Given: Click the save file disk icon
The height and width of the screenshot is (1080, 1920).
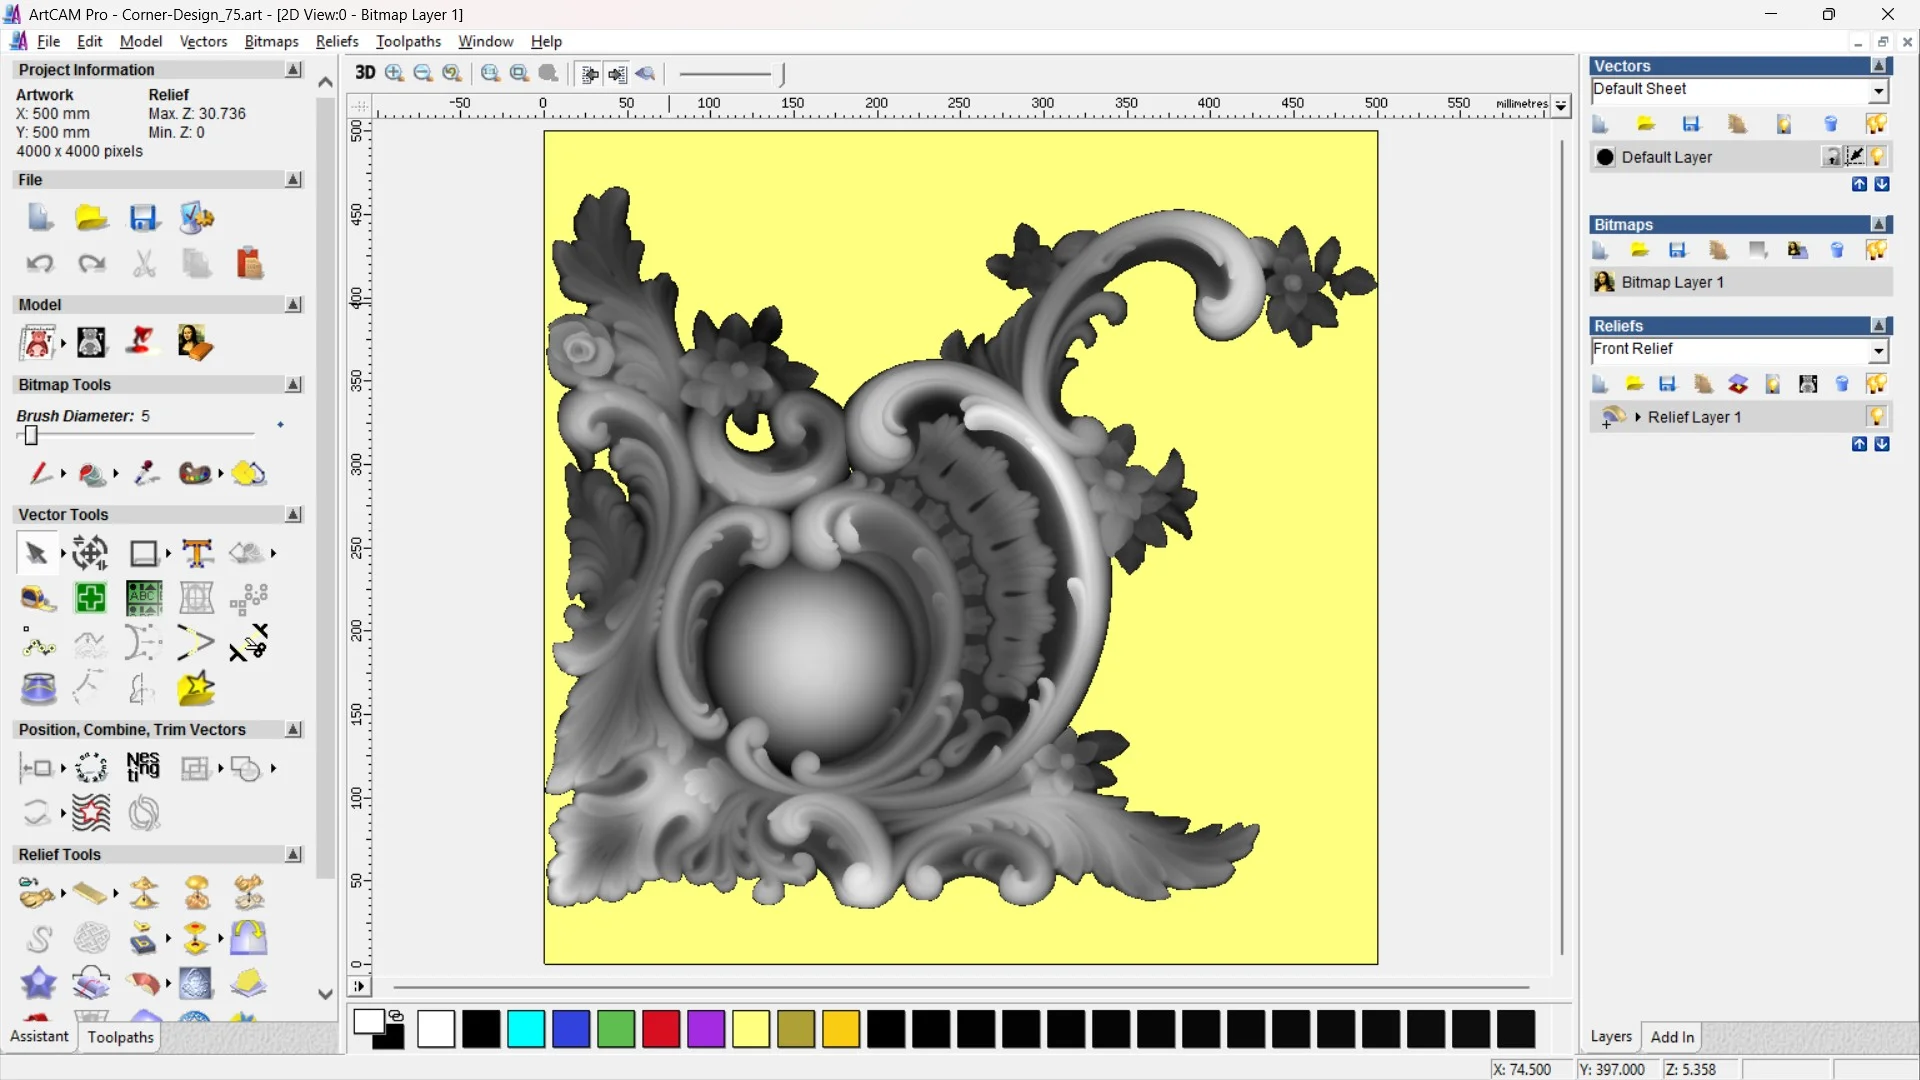Looking at the screenshot, I should coord(144,218).
